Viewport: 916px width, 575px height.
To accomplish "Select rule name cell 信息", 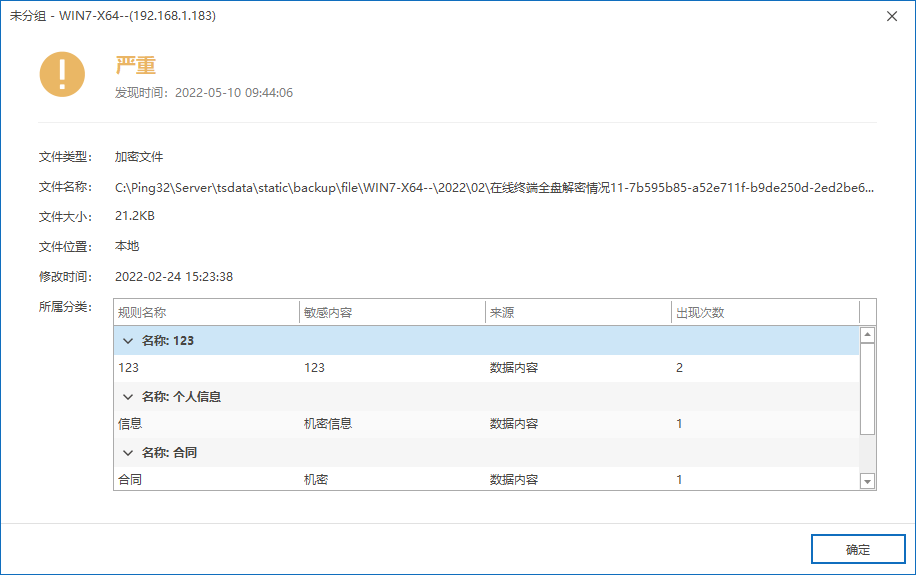I will [130, 424].
